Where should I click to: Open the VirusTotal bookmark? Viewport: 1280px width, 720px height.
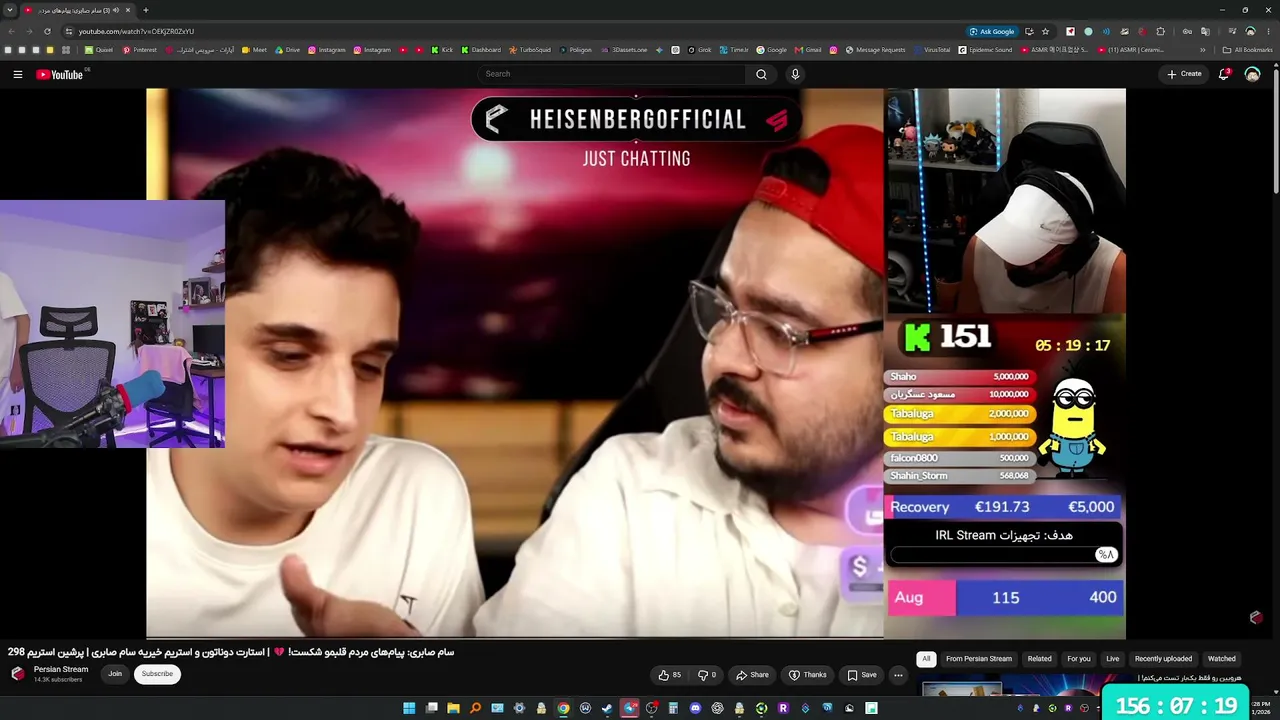tap(931, 50)
